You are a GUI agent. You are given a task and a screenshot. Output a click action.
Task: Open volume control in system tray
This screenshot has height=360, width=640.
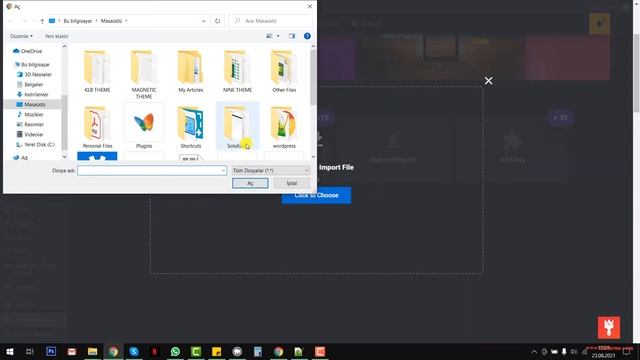pos(574,351)
